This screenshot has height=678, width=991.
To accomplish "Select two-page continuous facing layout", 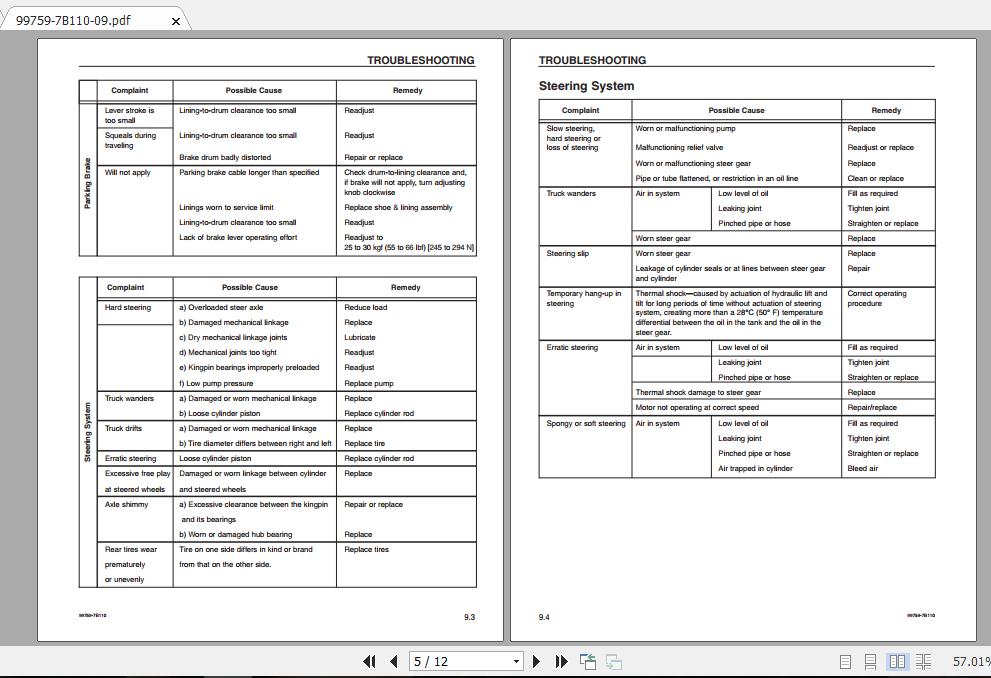I will click(x=923, y=662).
